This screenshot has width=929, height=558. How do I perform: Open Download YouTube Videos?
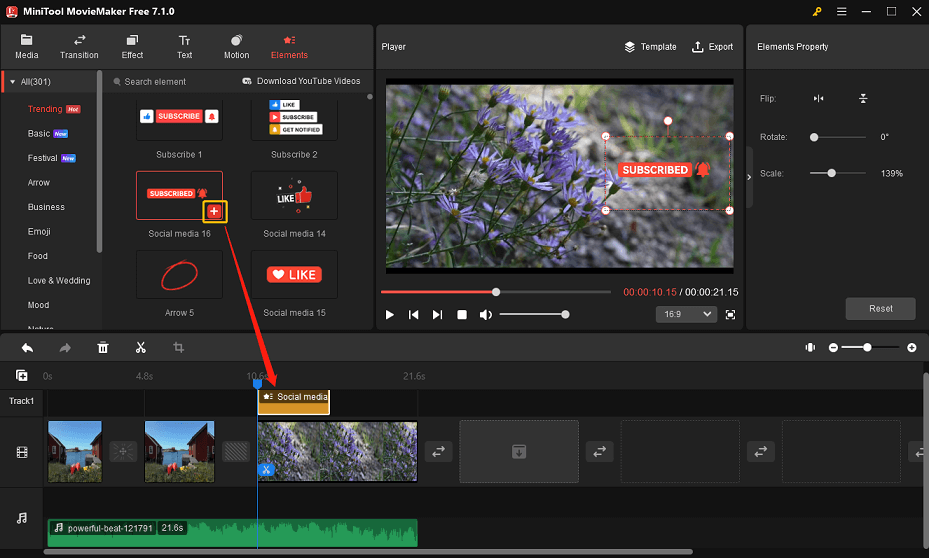301,81
